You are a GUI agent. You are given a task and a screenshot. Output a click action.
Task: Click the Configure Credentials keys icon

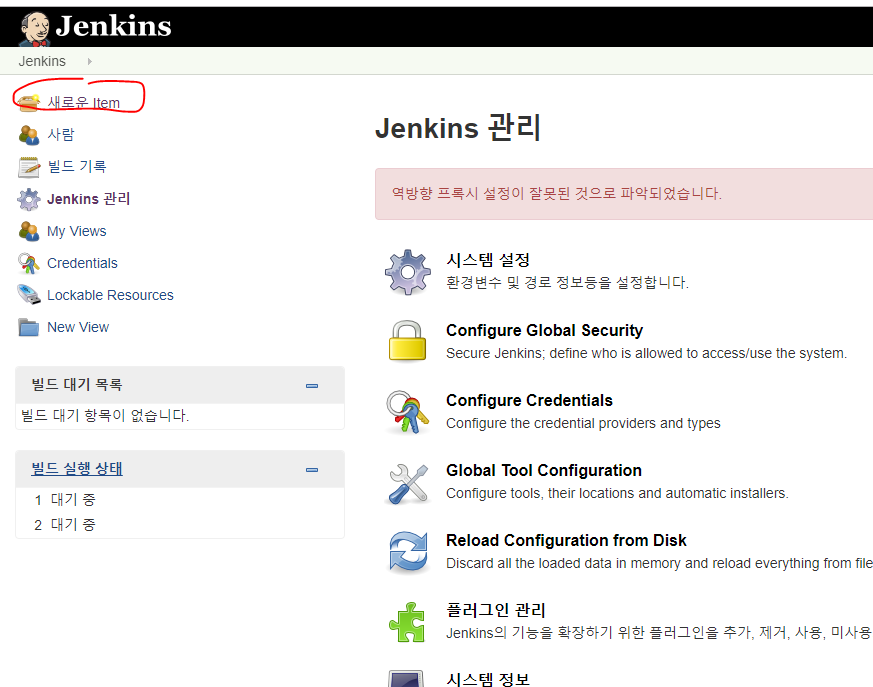pyautogui.click(x=408, y=413)
